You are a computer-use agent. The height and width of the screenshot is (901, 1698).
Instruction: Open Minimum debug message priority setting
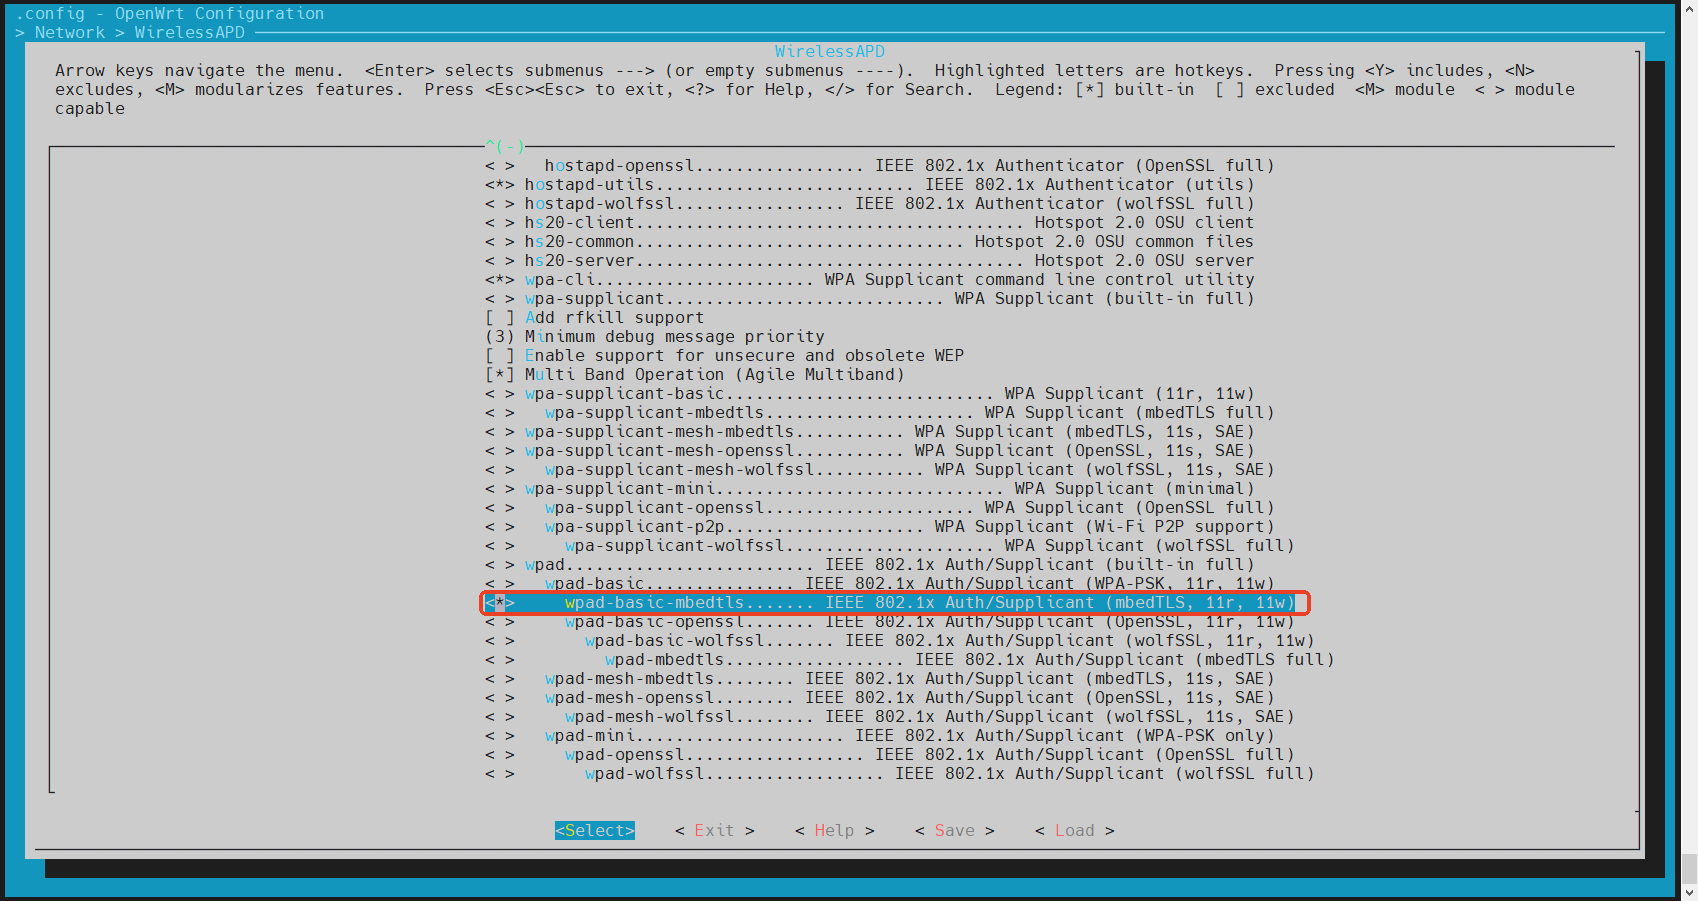[674, 336]
